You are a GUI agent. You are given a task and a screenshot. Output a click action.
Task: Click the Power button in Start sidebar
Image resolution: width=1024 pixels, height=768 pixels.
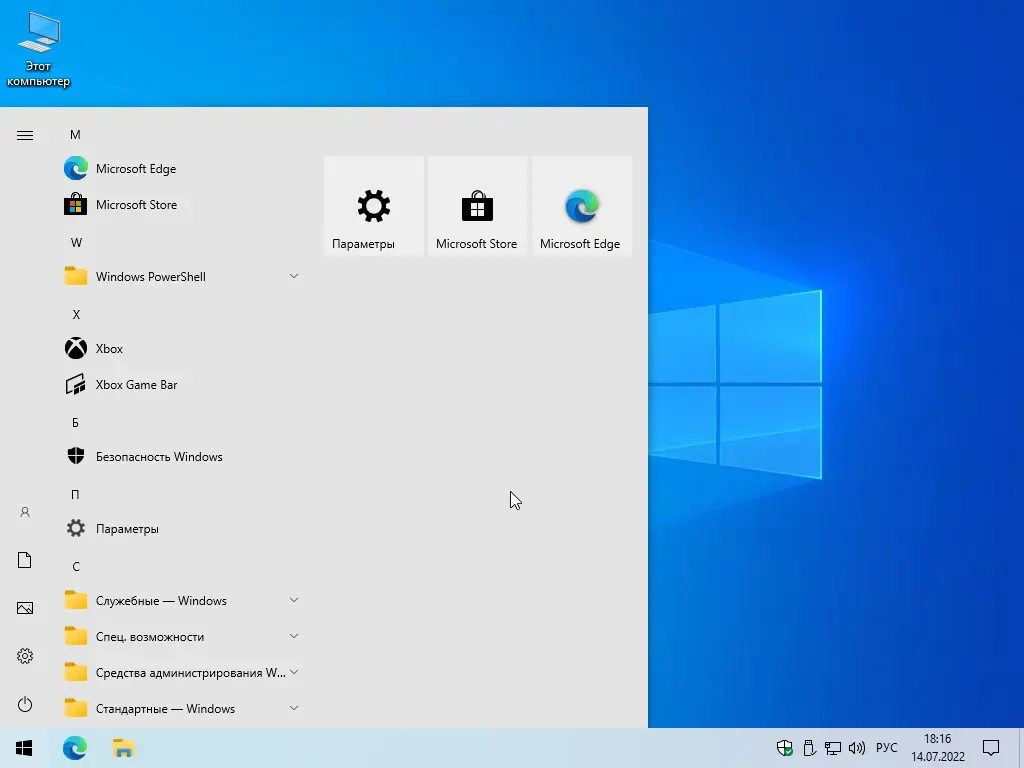click(x=25, y=704)
